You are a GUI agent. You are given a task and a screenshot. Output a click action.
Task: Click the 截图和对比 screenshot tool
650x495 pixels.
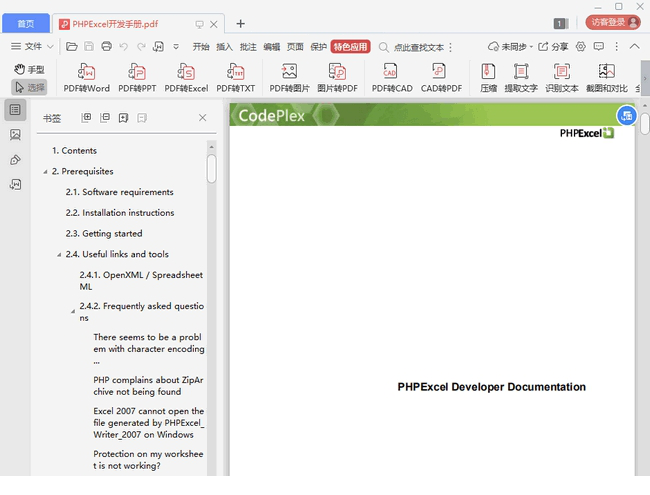(606, 78)
